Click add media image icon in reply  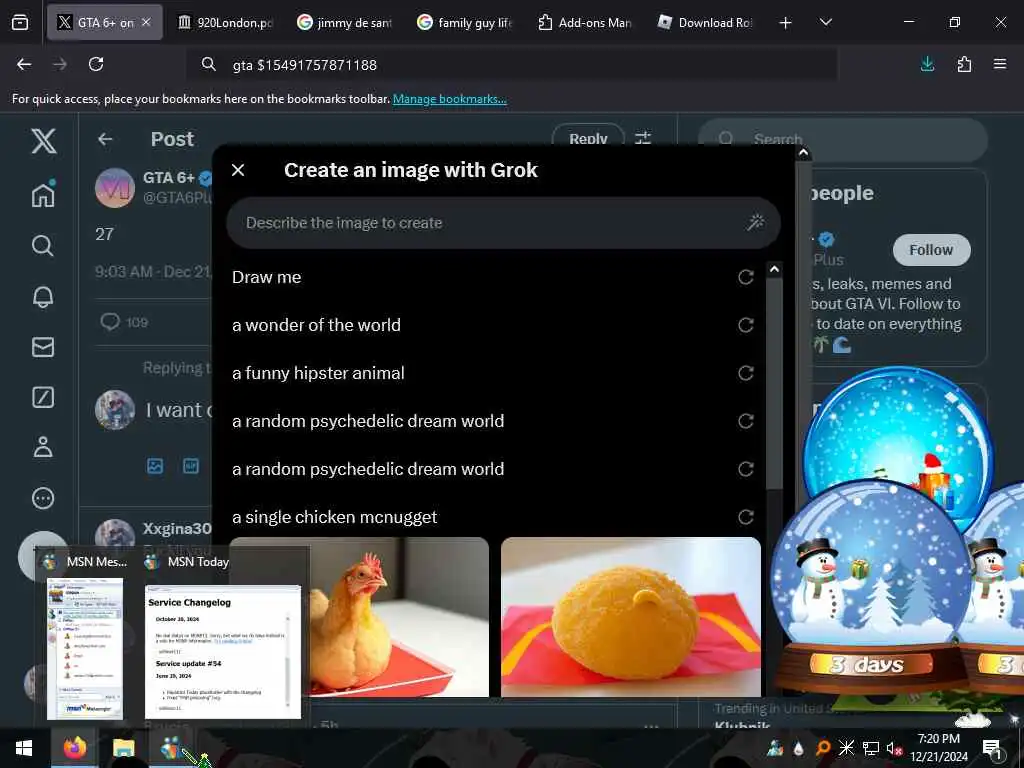[155, 466]
